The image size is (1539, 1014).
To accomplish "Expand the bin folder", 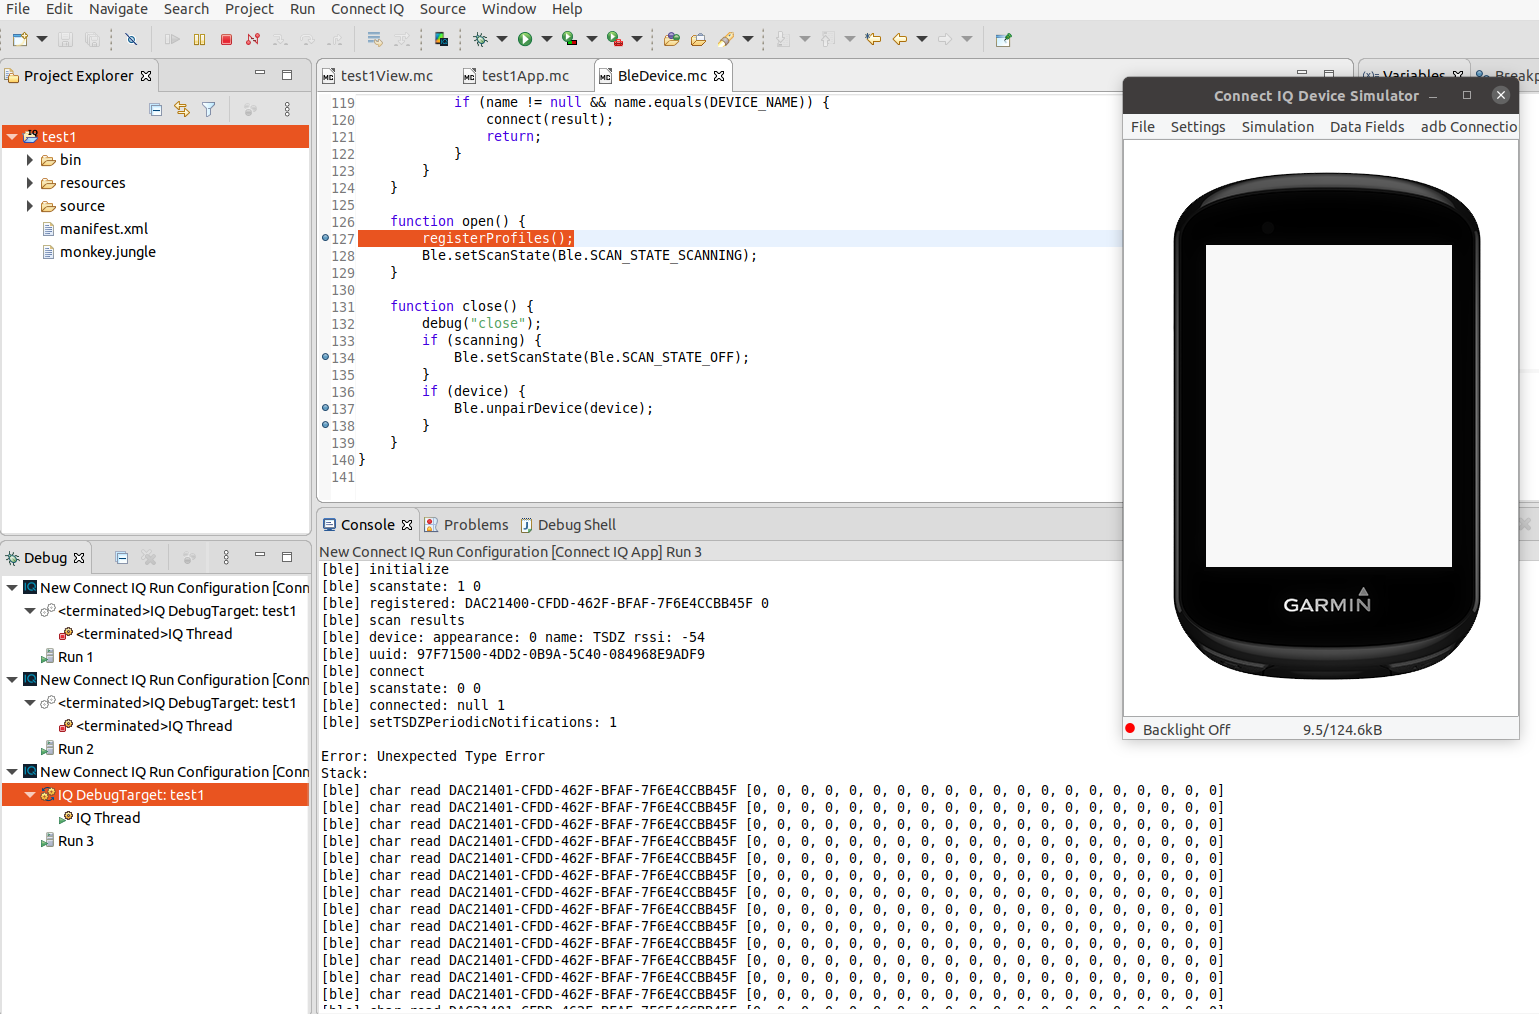I will click(x=30, y=160).
